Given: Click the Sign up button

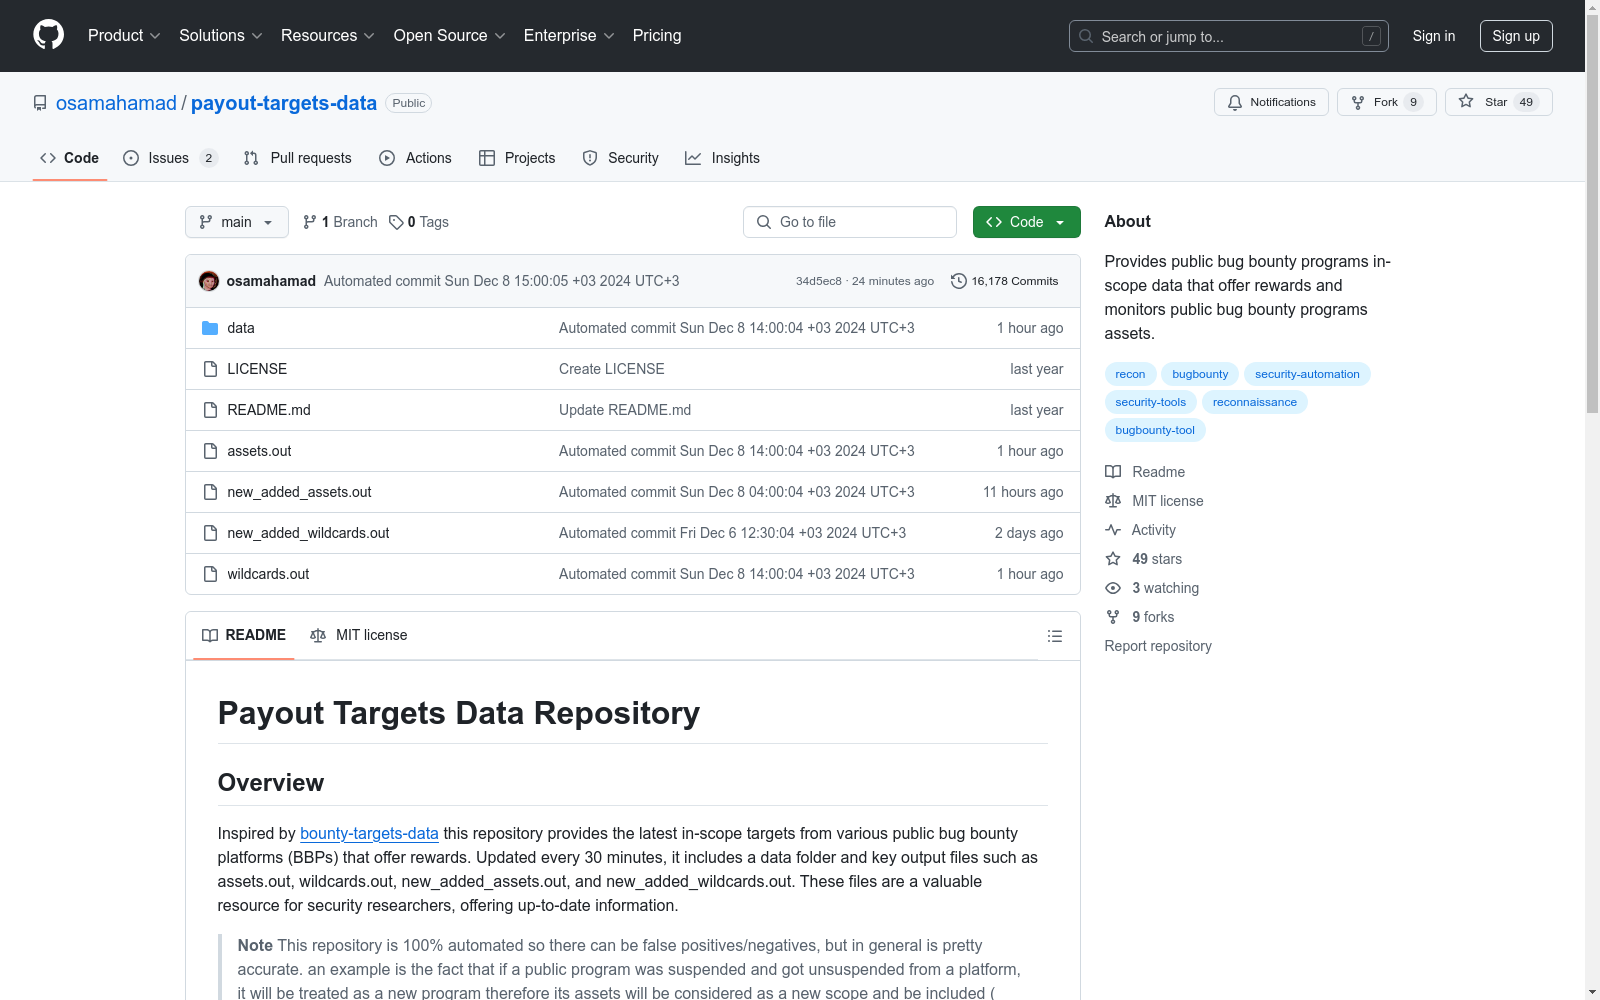Looking at the screenshot, I should pos(1516,36).
